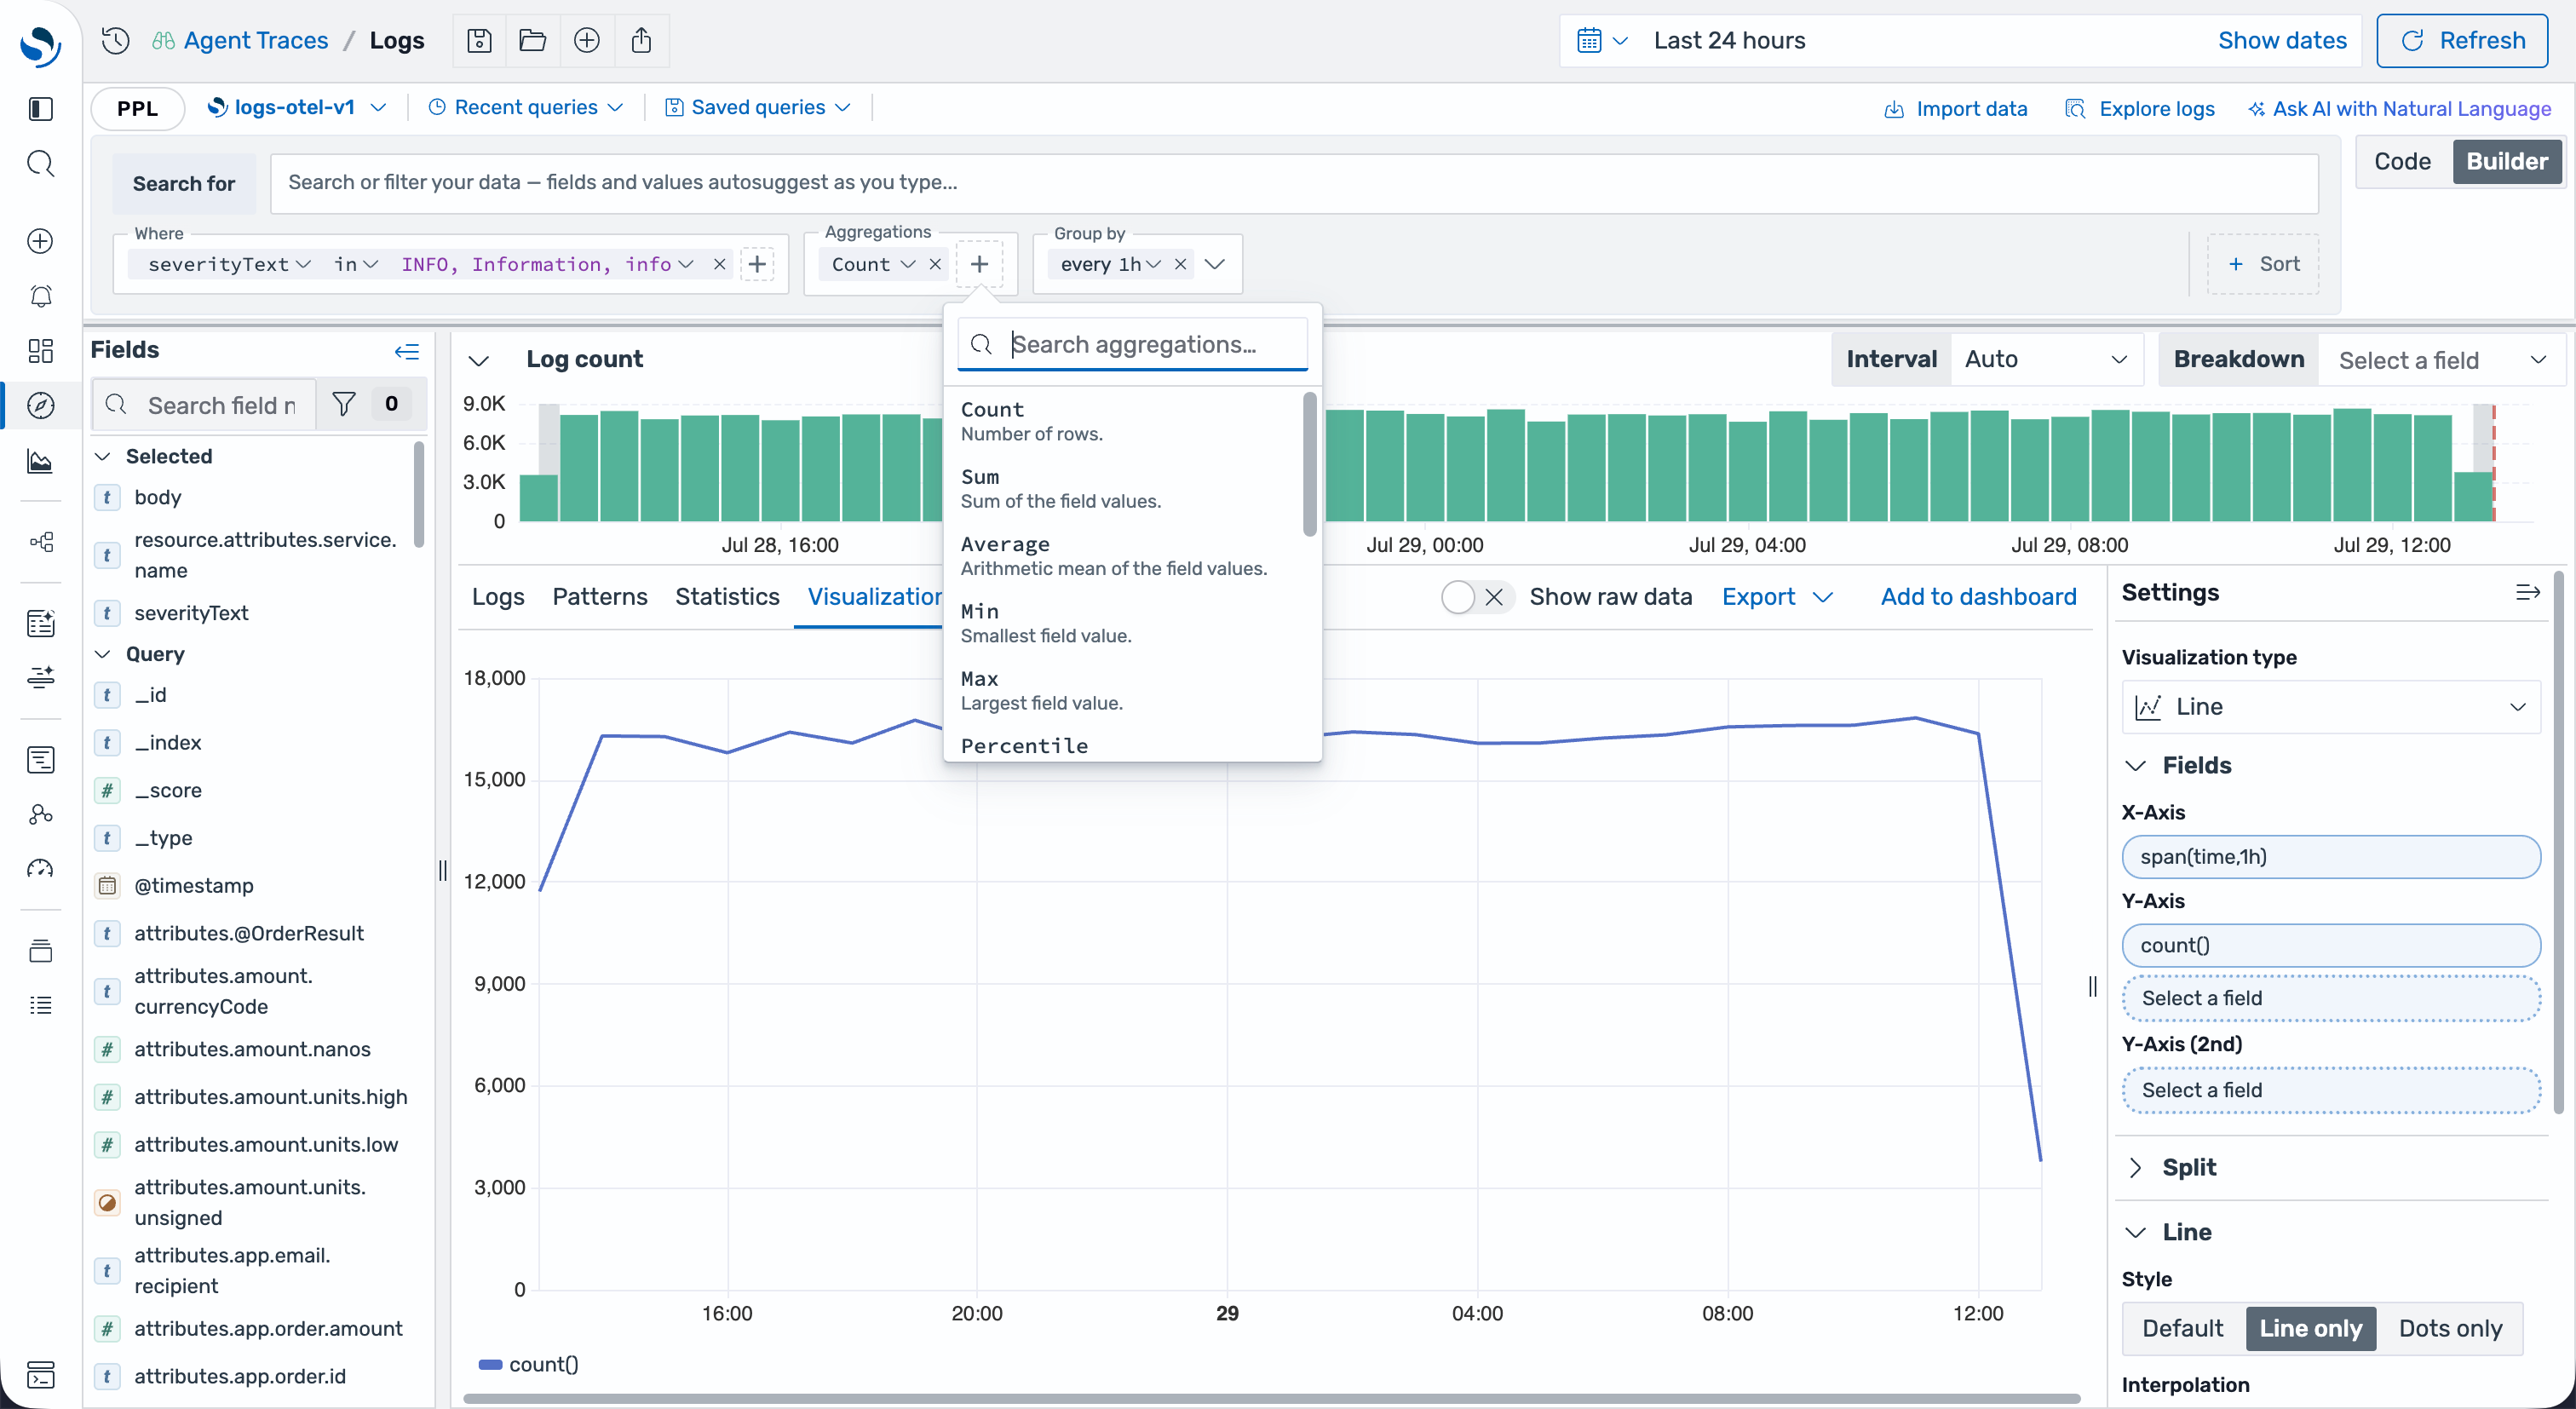
Task: Click the share export icon in top bar
Action: click(641, 40)
